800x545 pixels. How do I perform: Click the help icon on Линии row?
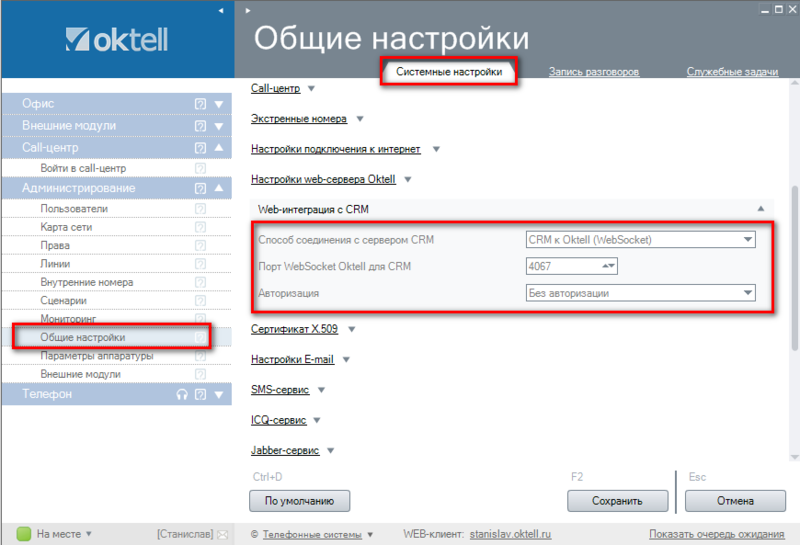pyautogui.click(x=201, y=264)
